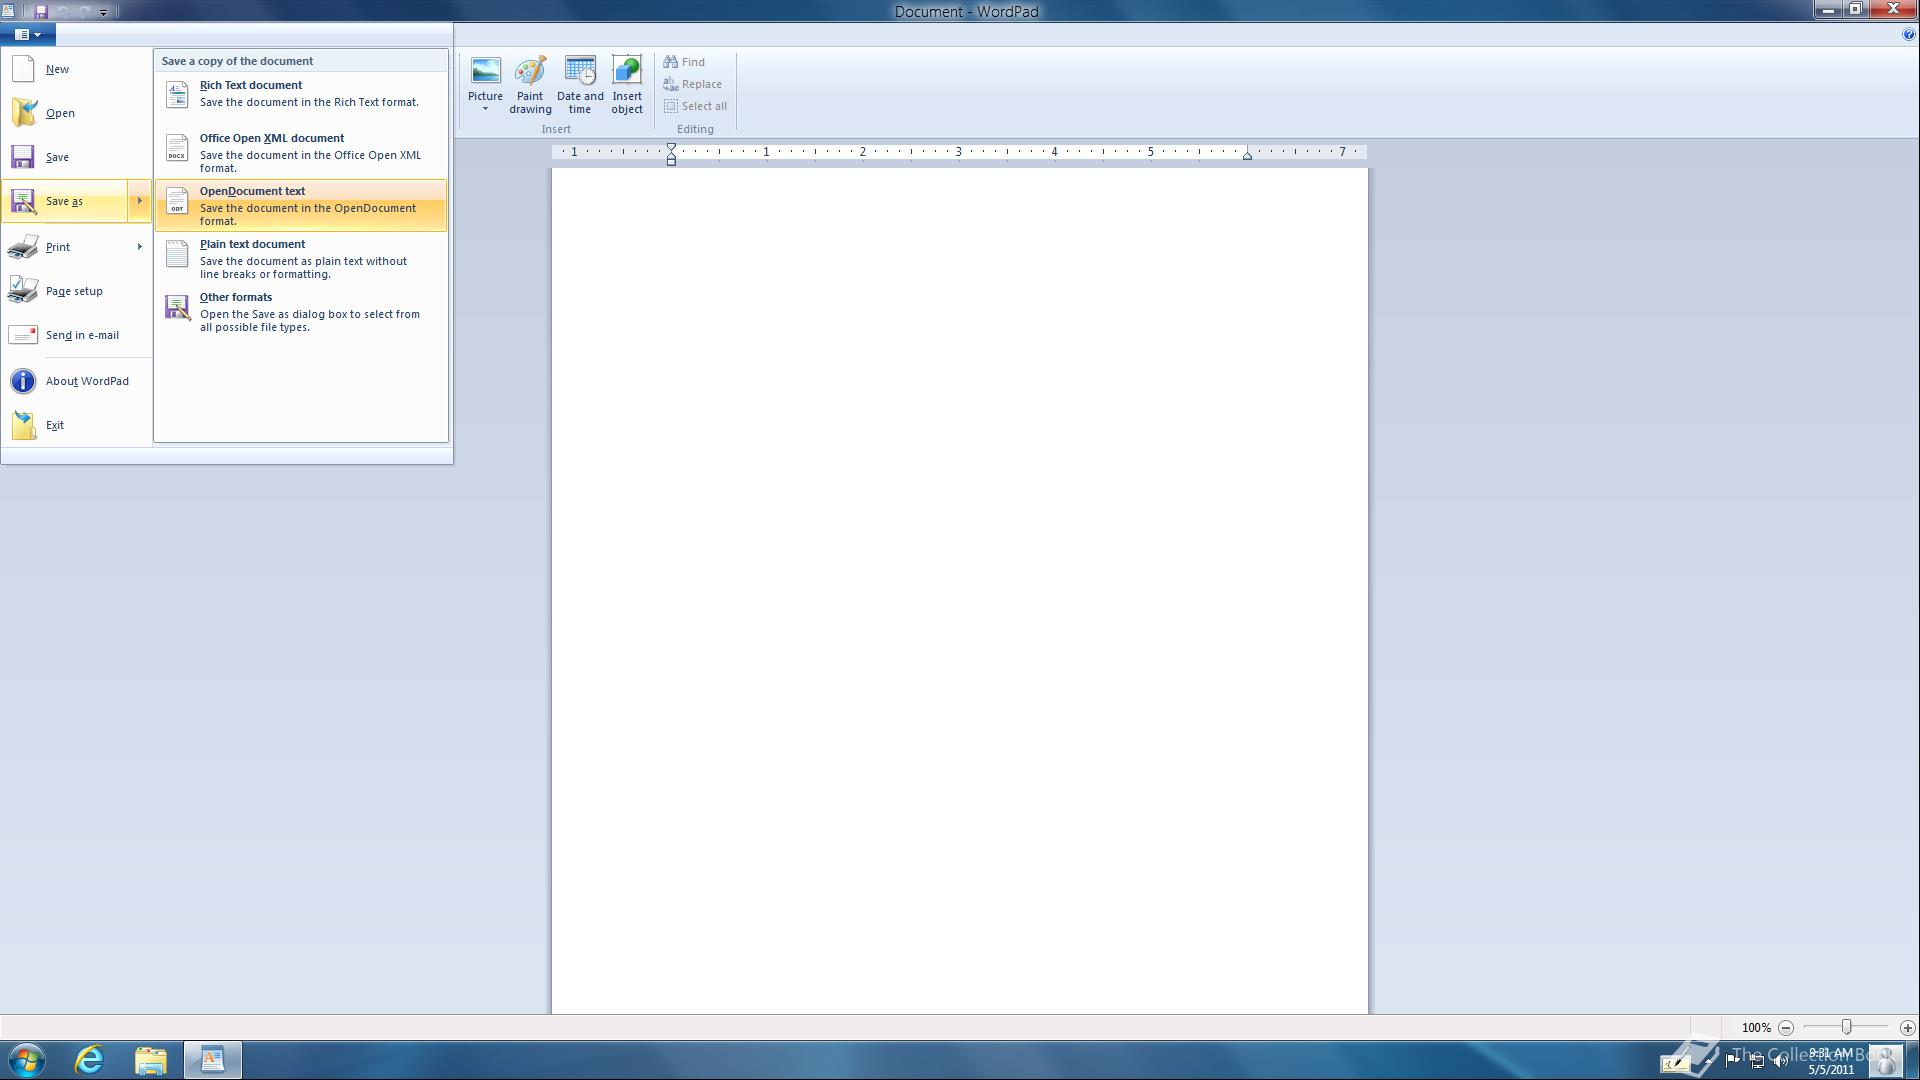The image size is (1920, 1080).
Task: Click the volume speaker tray icon
Action: click(1780, 1061)
